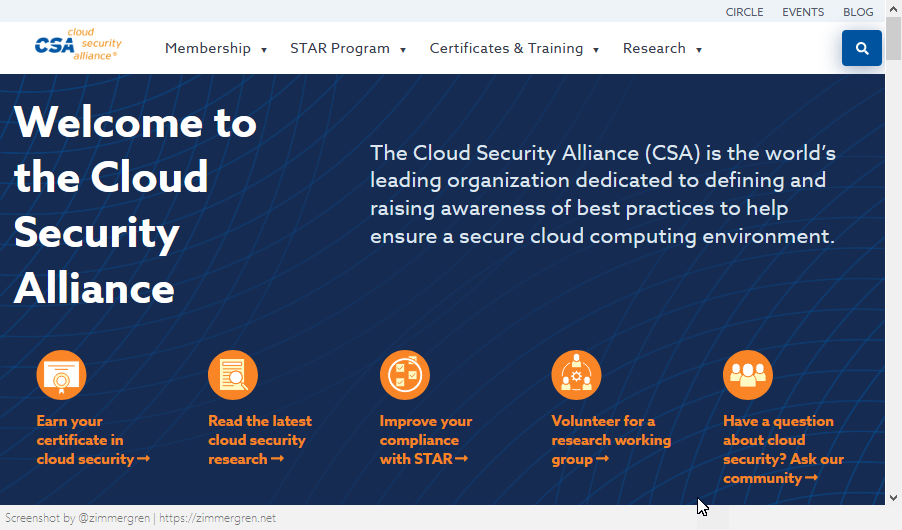Expand the Research dropdown arrow
902x530 pixels.
click(699, 50)
